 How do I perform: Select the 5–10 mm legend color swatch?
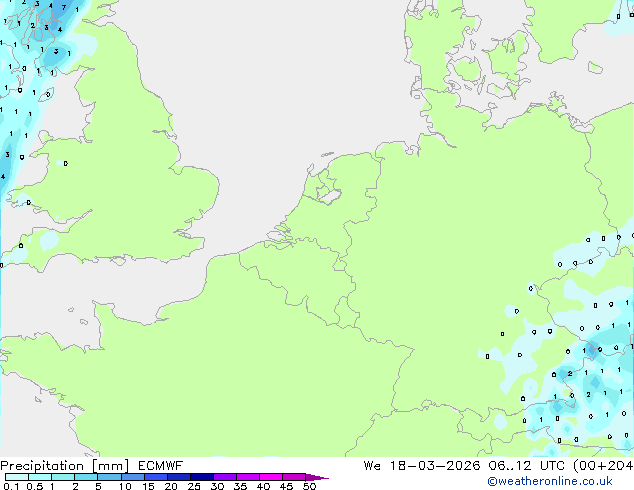[109, 477]
